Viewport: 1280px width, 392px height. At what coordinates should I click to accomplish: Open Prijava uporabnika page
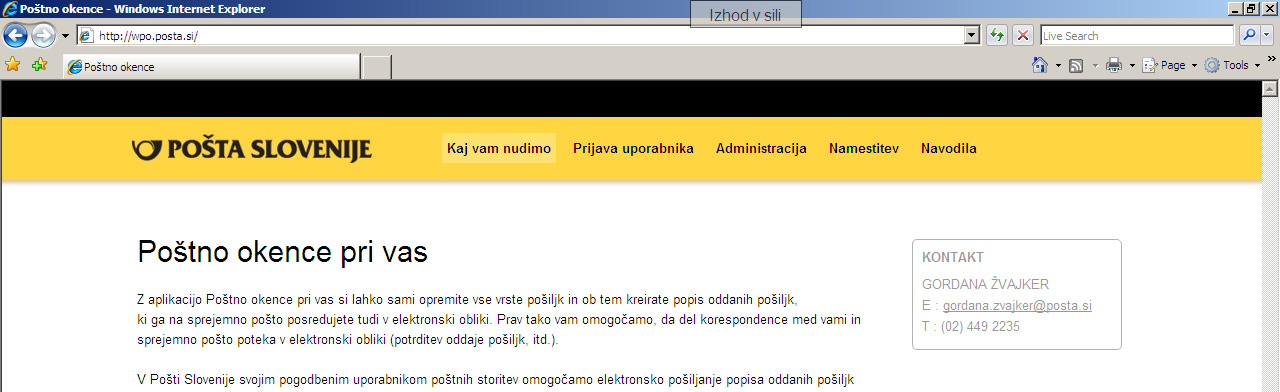point(633,148)
